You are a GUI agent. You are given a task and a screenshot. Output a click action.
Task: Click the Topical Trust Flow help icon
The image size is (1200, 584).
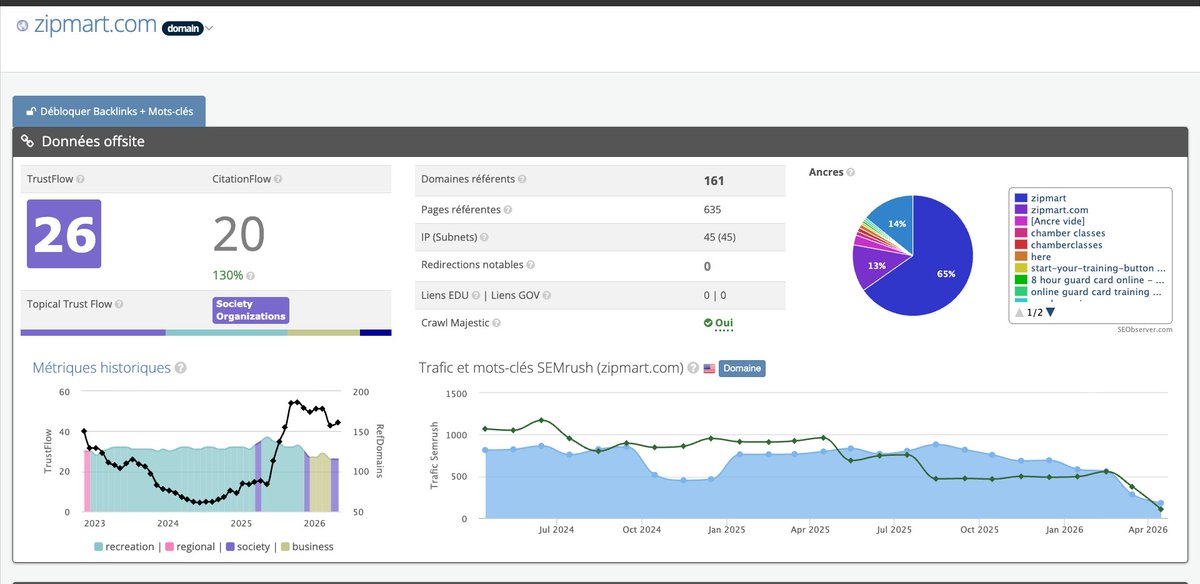pos(120,304)
